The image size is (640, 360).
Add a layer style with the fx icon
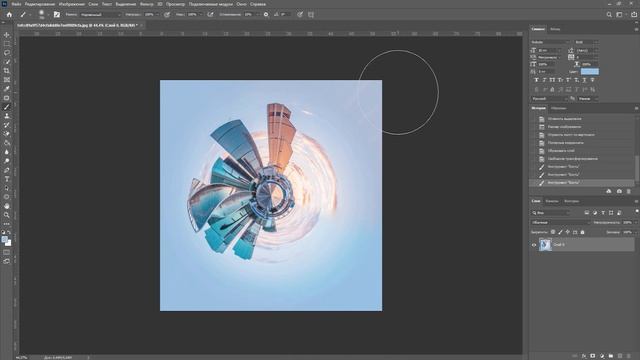click(x=584, y=356)
